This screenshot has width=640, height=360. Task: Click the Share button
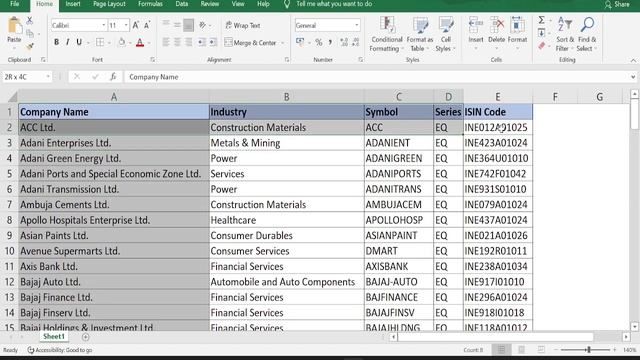point(617,4)
